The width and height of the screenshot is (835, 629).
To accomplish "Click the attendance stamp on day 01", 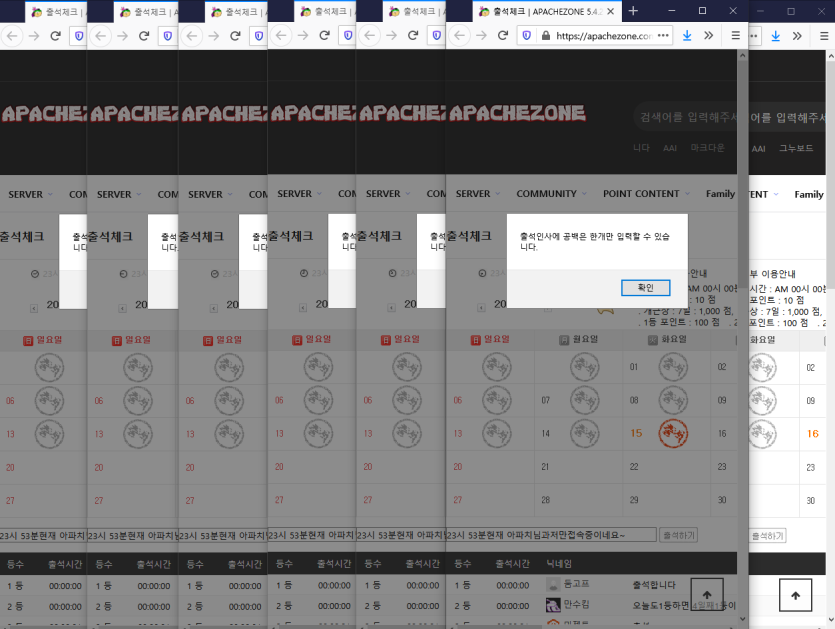I will [673, 367].
